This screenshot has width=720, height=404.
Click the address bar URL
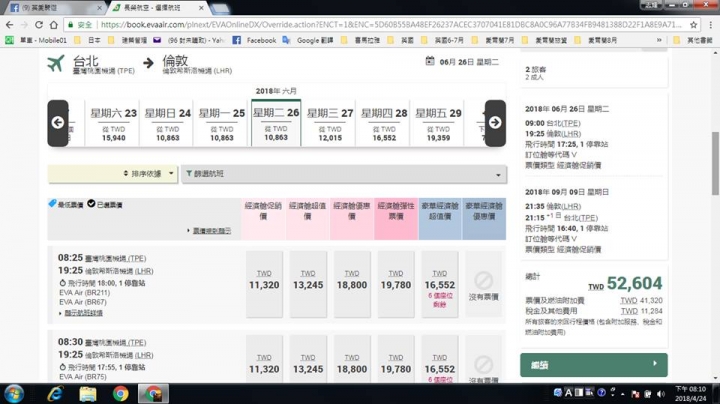[x=390, y=25]
